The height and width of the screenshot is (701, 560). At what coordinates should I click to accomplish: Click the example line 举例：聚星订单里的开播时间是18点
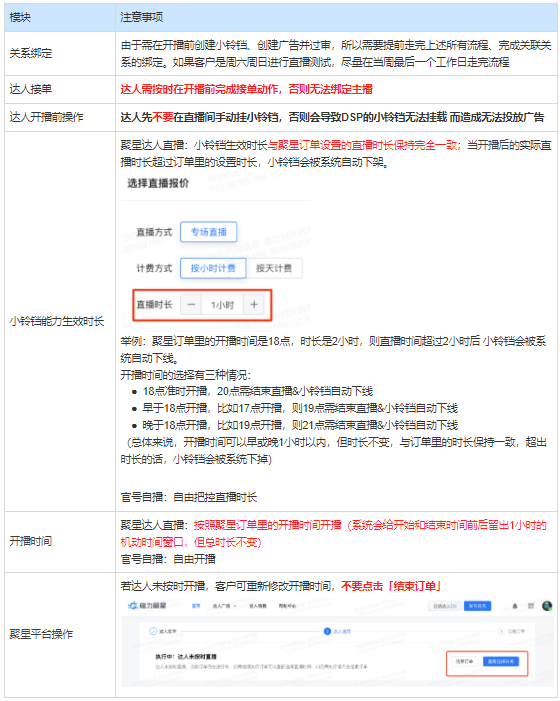[206, 341]
